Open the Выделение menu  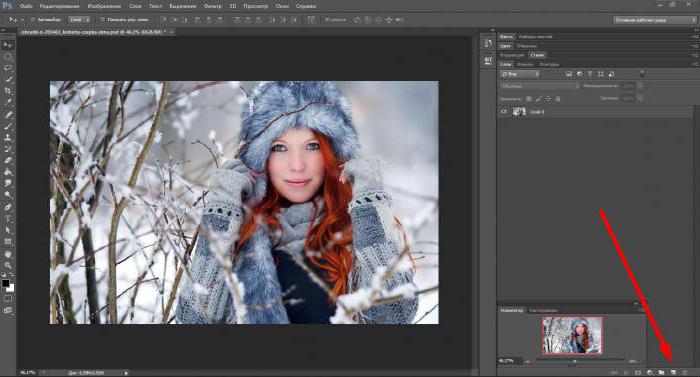[x=183, y=6]
